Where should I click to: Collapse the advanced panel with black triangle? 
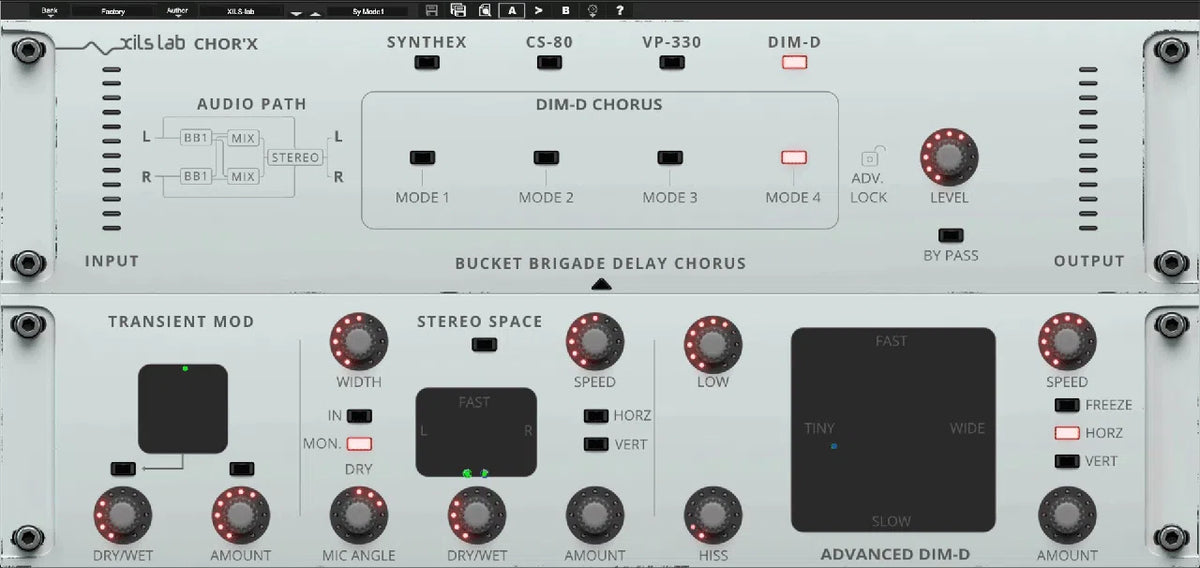(600, 284)
